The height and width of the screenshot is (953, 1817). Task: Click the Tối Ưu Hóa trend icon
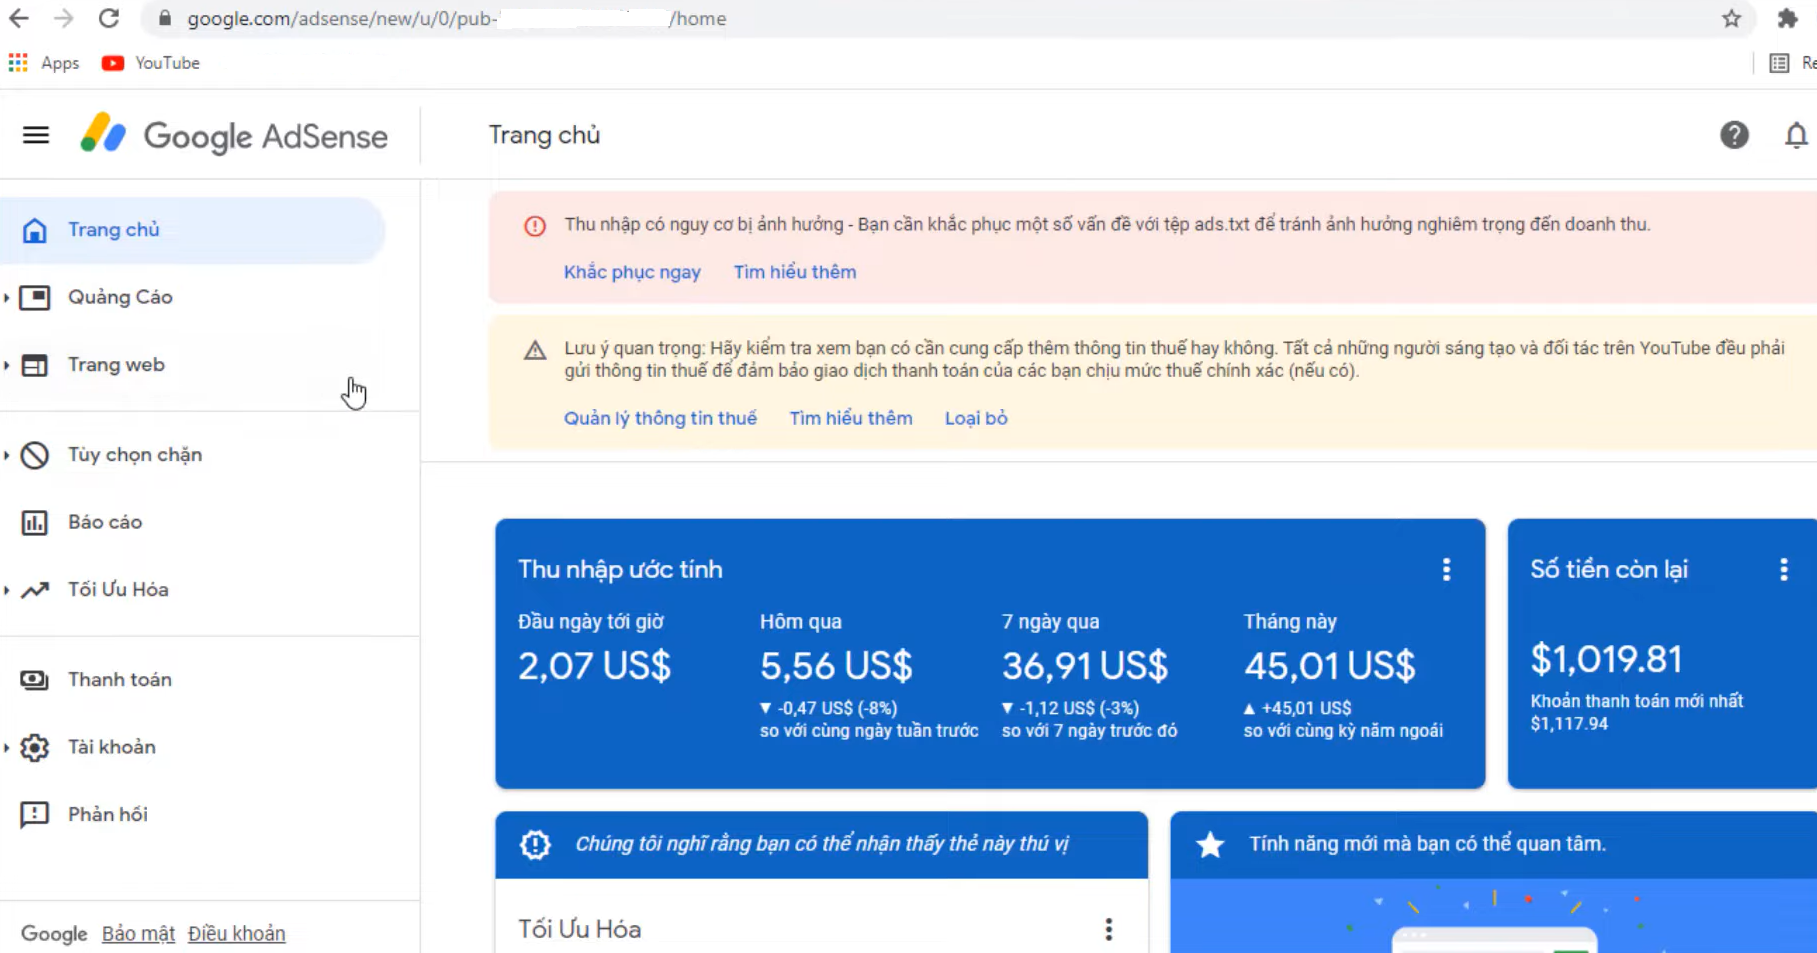click(x=35, y=590)
